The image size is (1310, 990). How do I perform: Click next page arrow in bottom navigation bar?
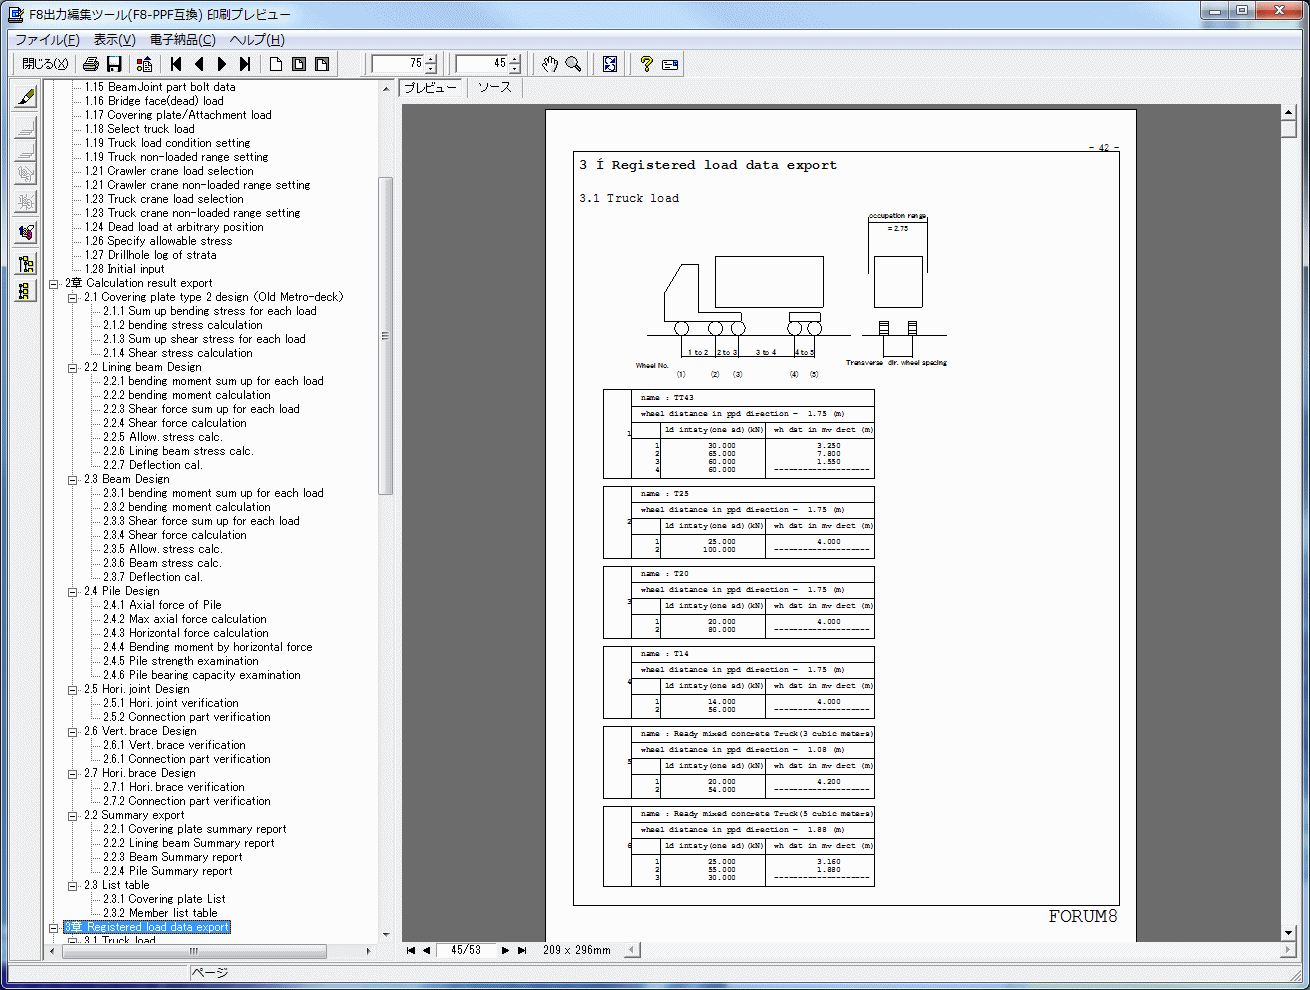pyautogui.click(x=505, y=950)
